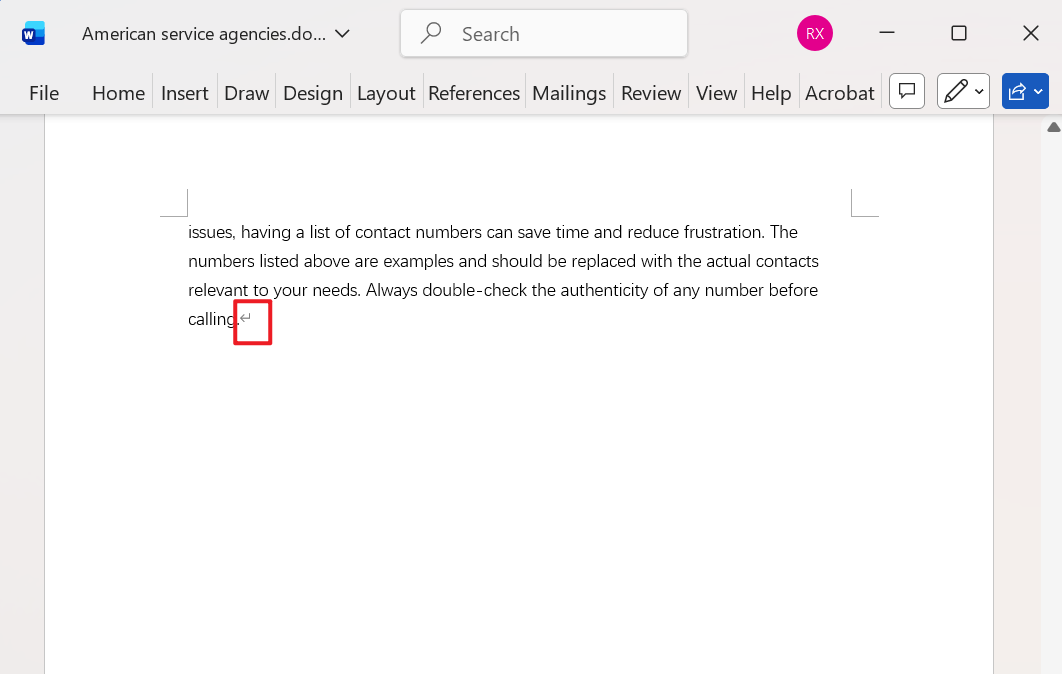
Task: Click the magnifier icon in the Search bar
Action: (430, 33)
